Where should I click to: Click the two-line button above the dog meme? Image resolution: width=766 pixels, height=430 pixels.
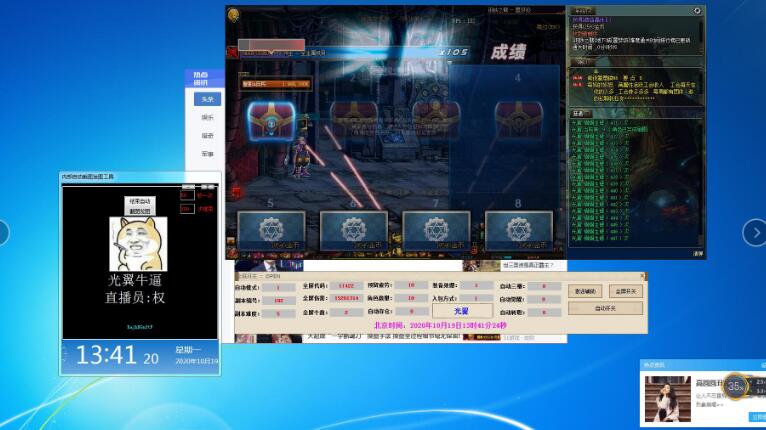(x=140, y=206)
